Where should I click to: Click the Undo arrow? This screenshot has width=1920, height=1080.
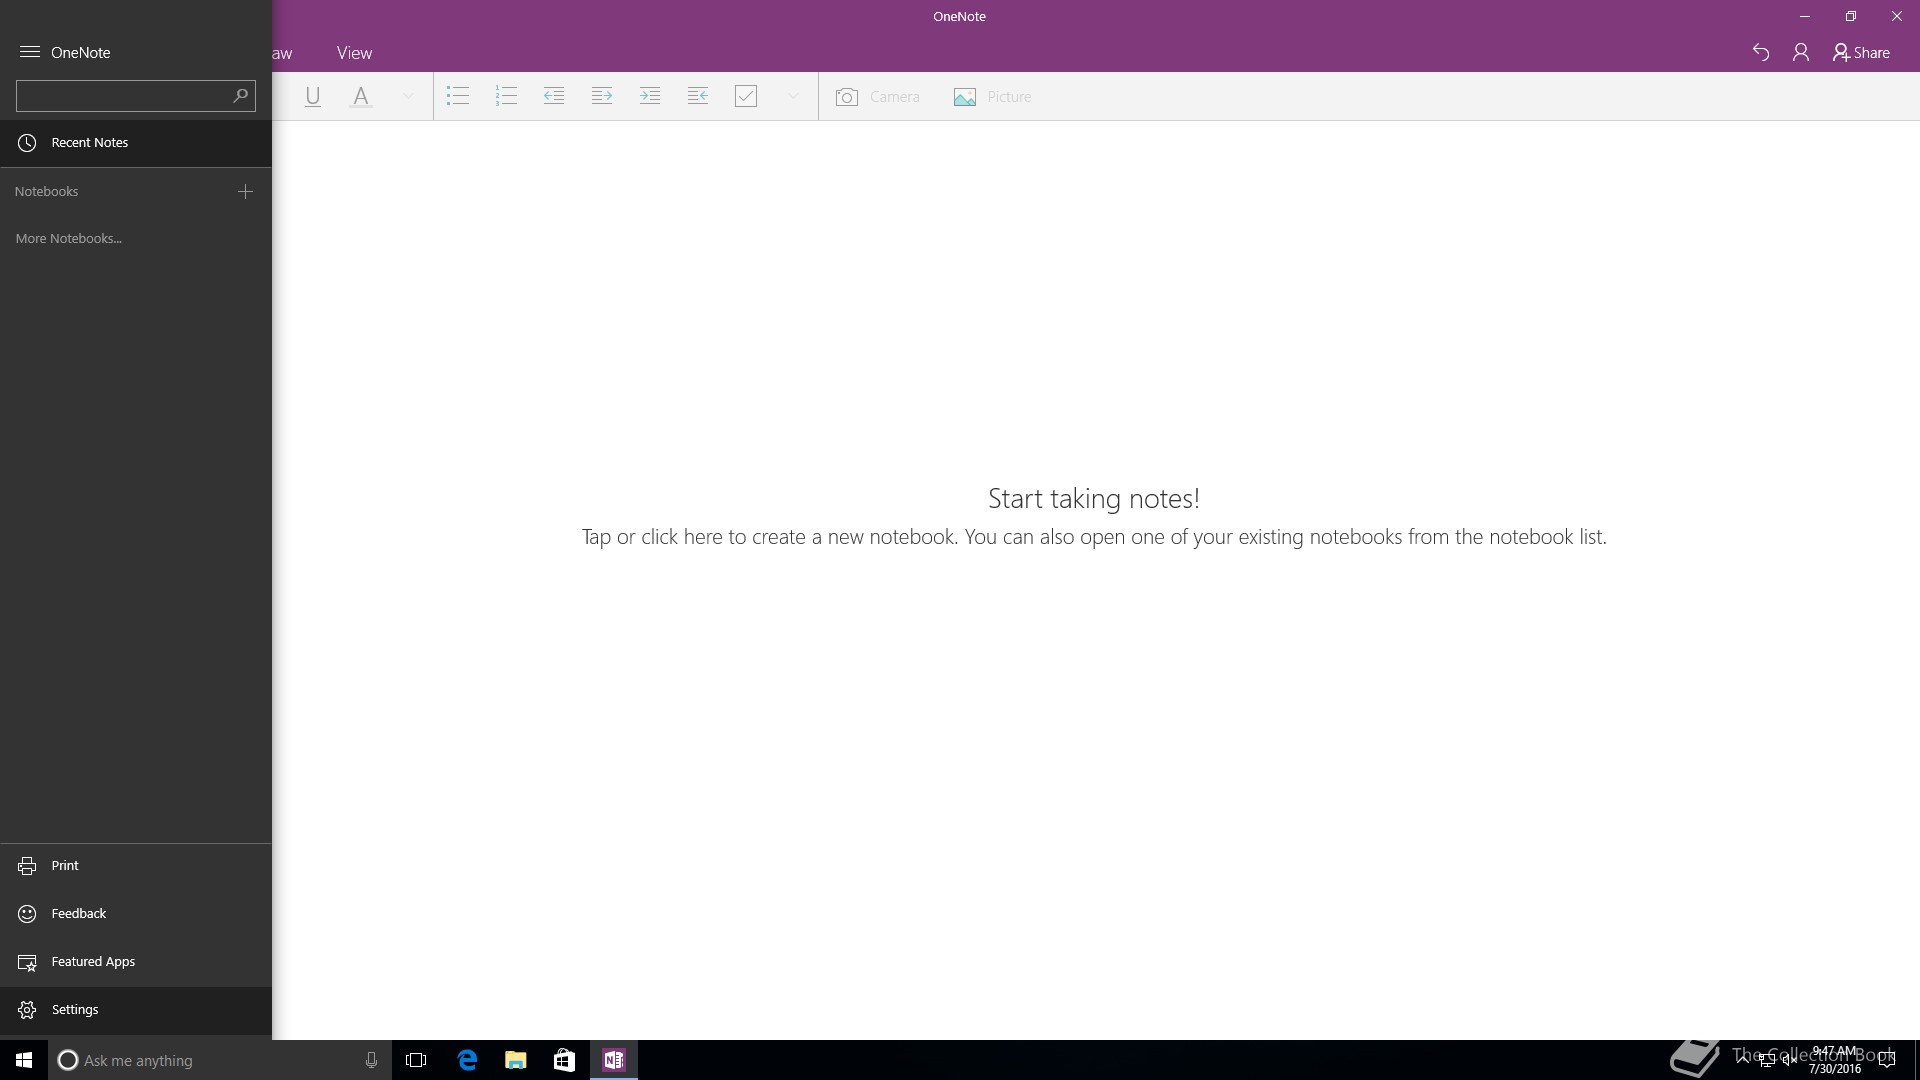coord(1761,53)
